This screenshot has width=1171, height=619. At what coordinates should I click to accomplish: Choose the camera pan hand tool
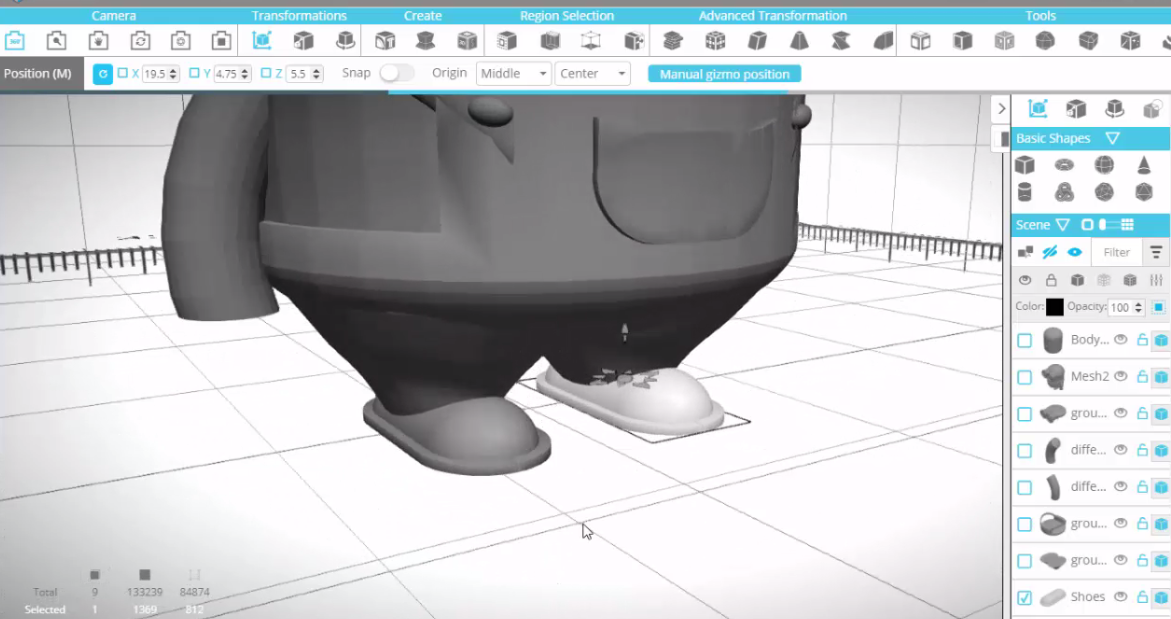click(x=98, y=40)
